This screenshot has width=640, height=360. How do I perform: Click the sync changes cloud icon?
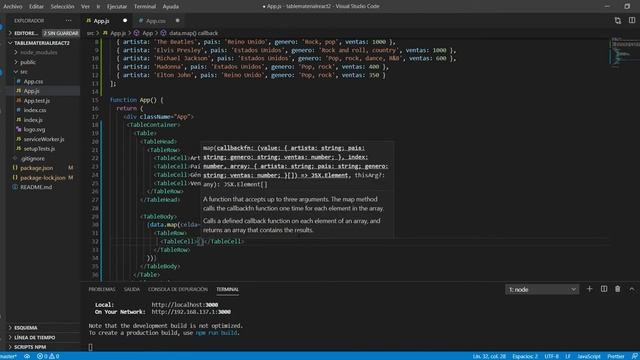(27, 356)
